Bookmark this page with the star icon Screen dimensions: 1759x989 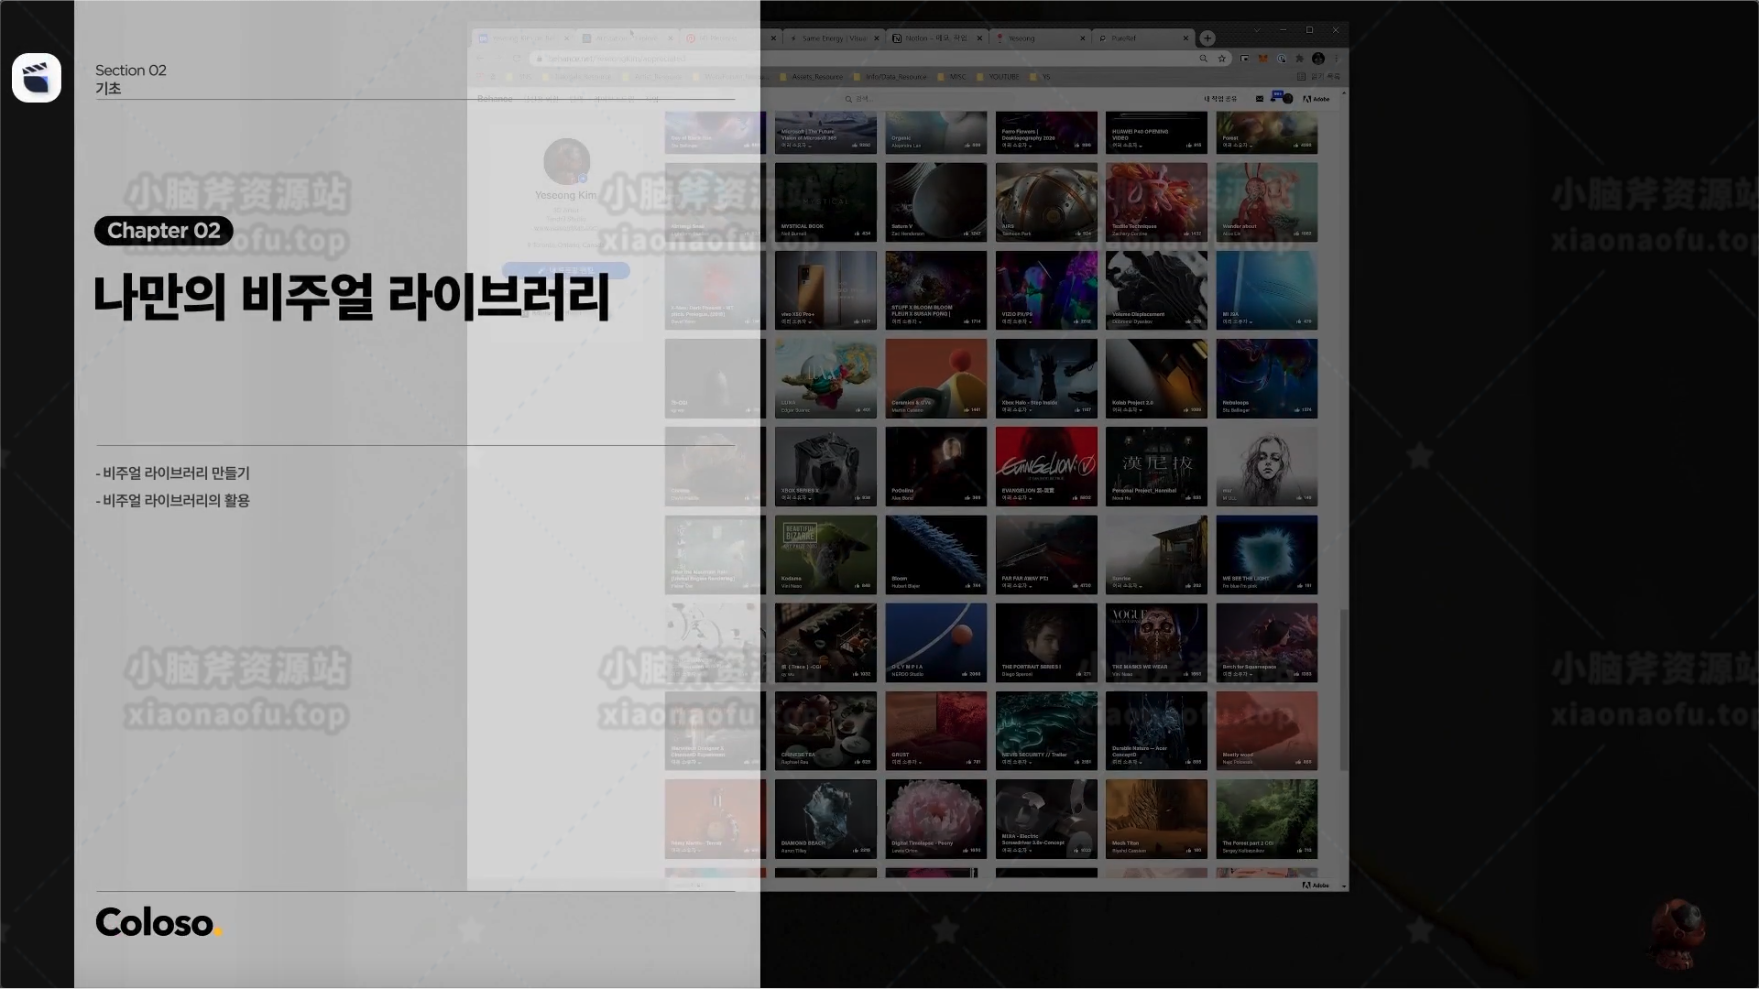pyautogui.click(x=1222, y=59)
